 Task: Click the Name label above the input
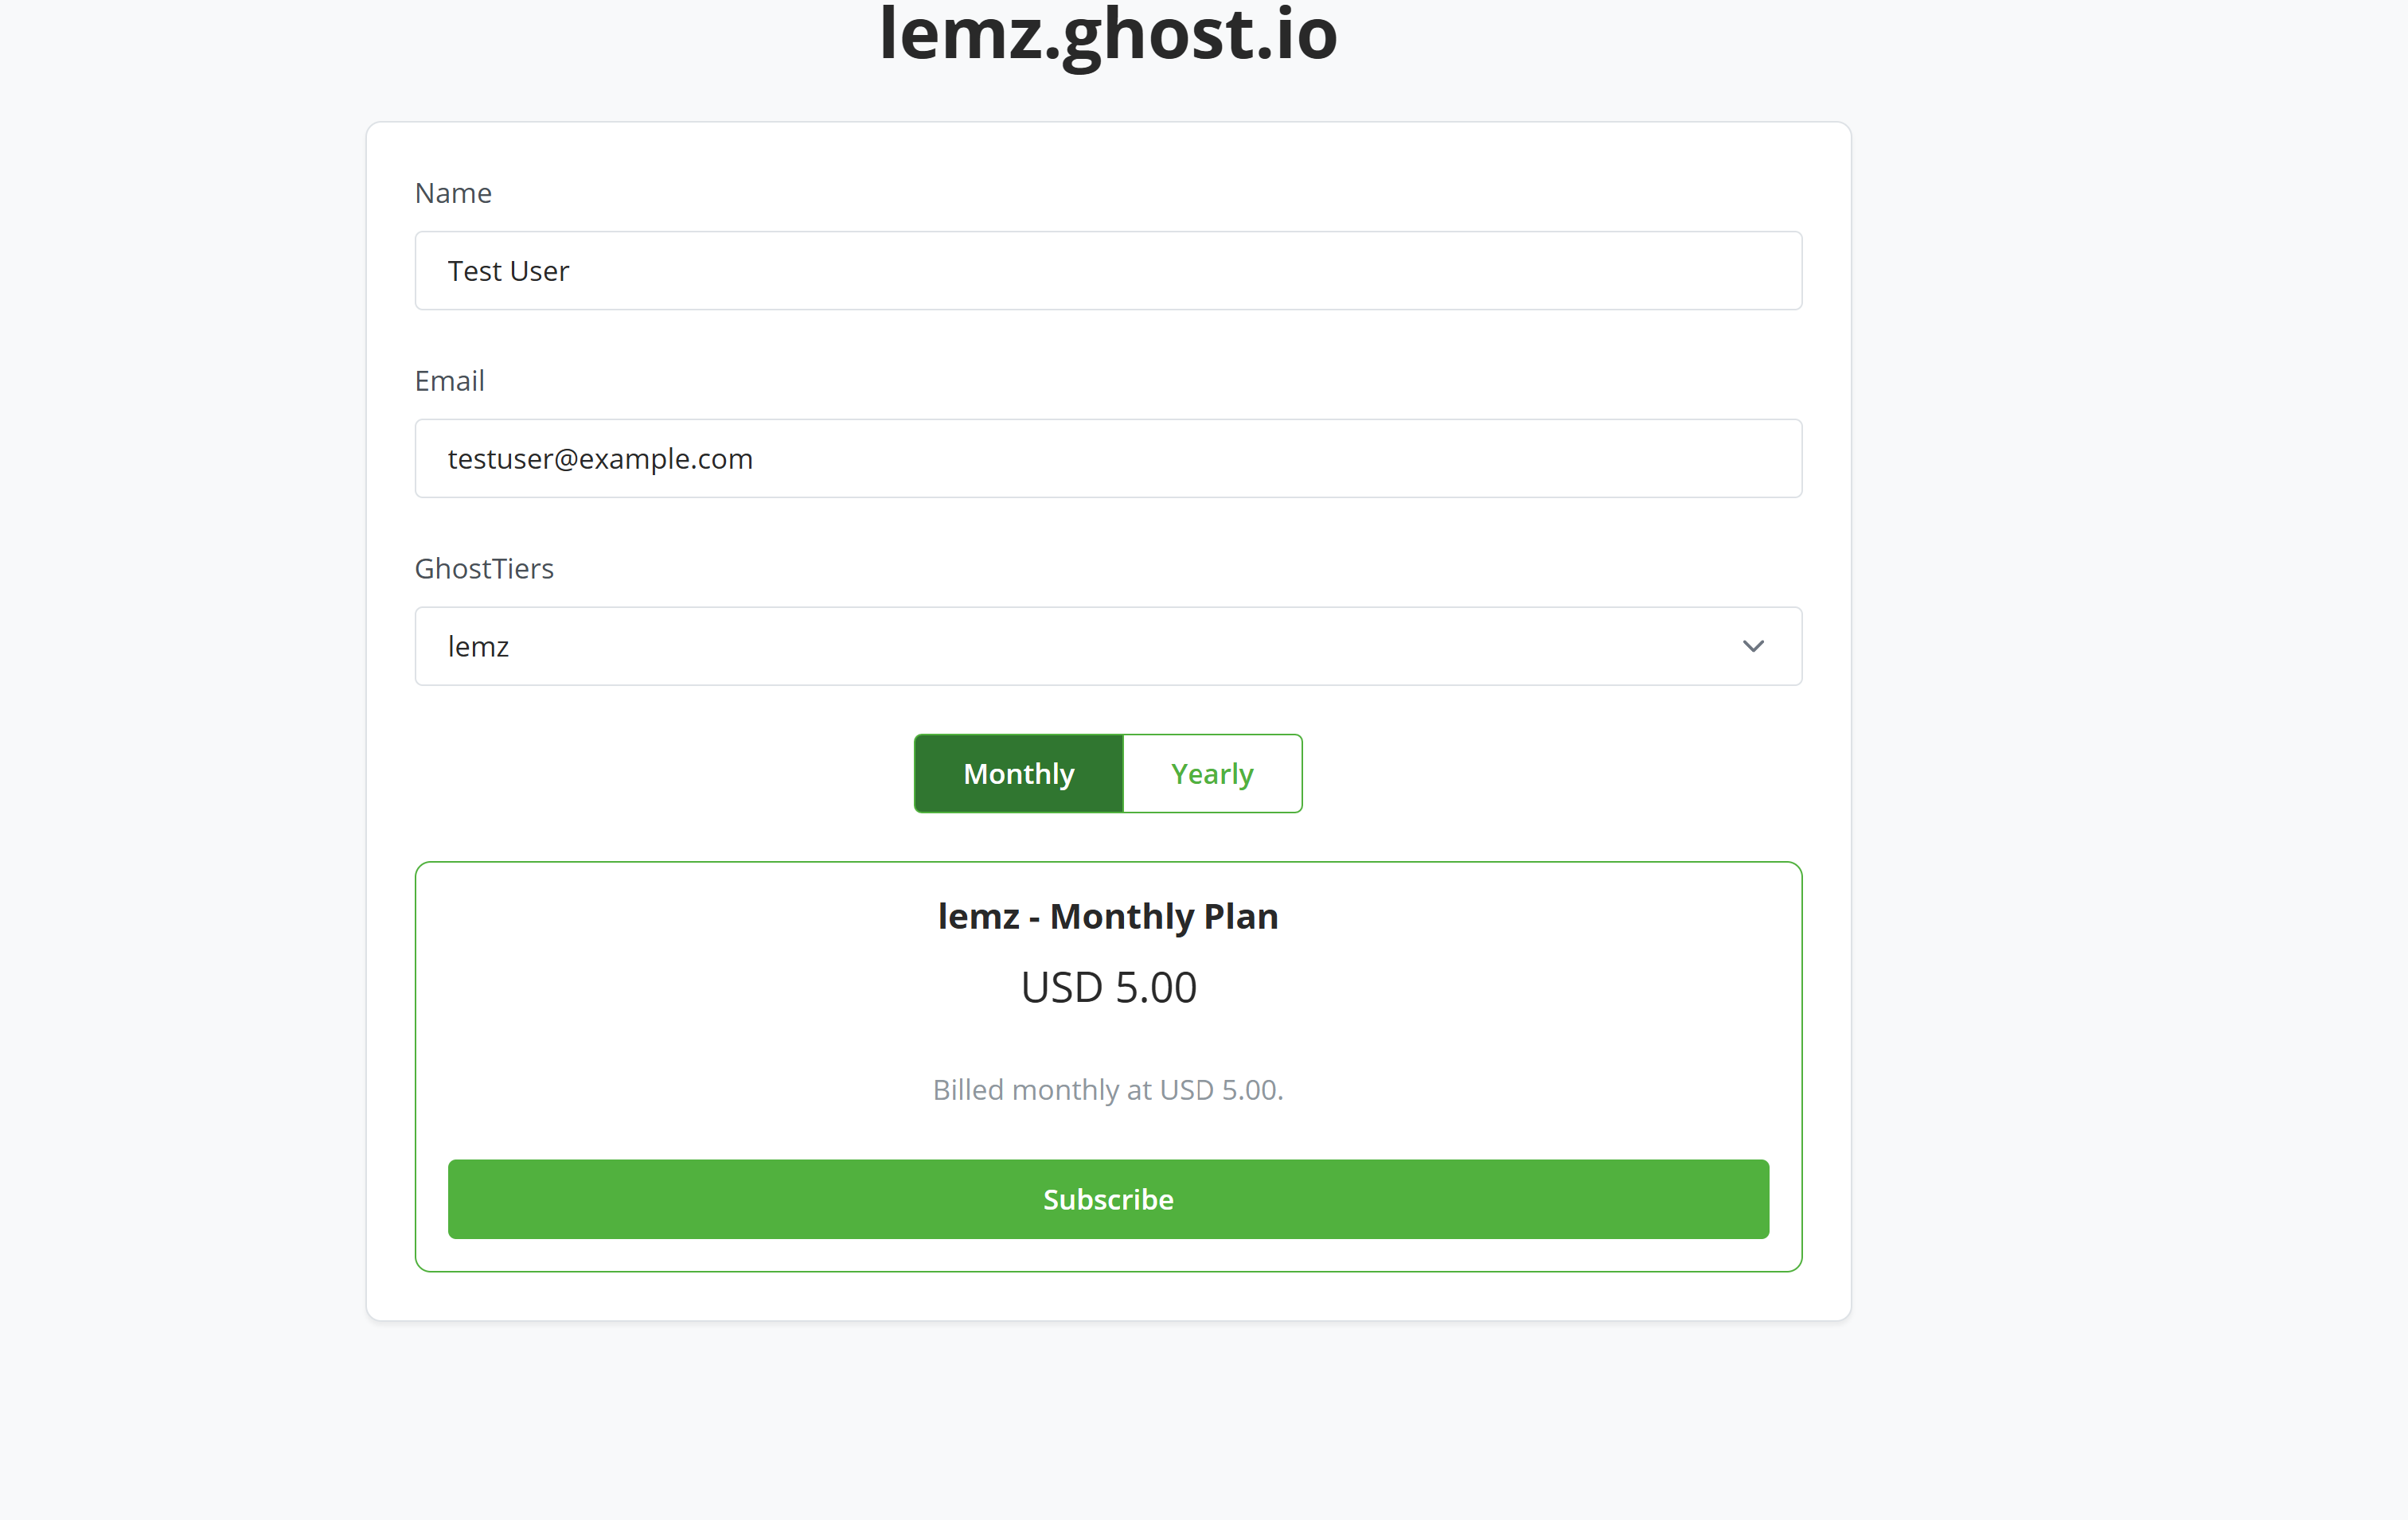pos(452,192)
